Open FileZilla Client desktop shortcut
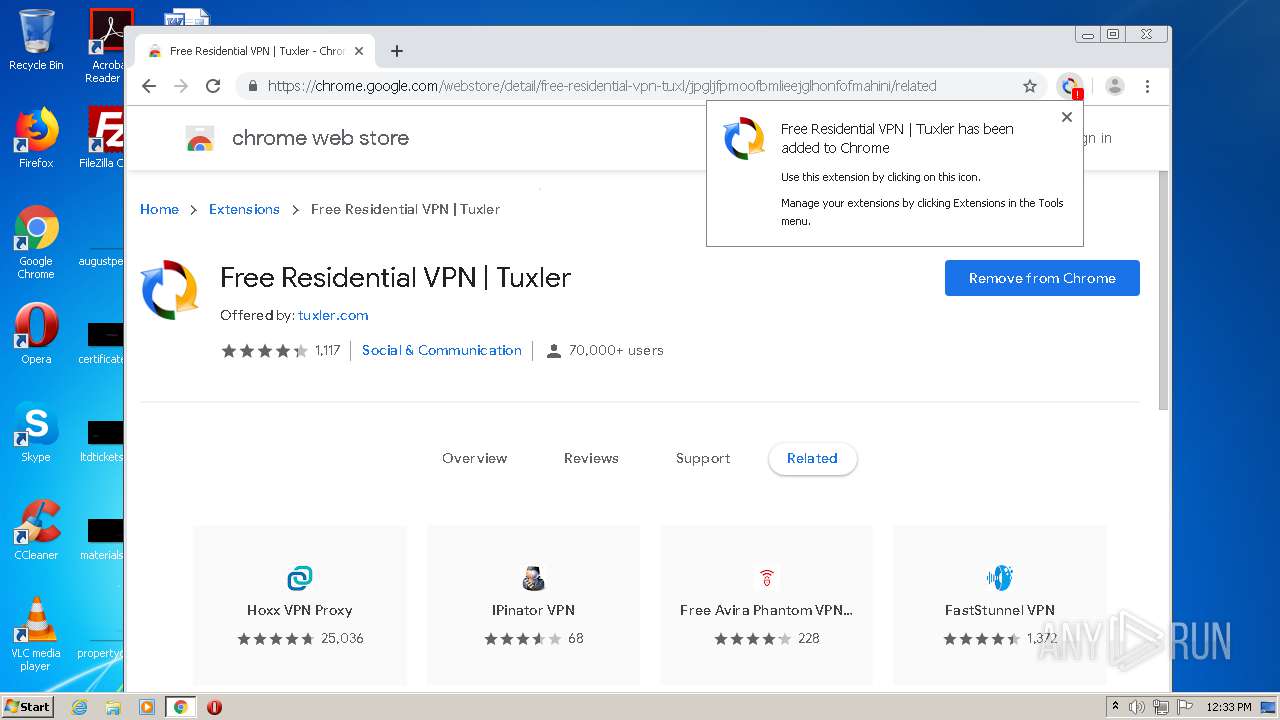Viewport: 1280px width, 720px height. click(x=104, y=138)
